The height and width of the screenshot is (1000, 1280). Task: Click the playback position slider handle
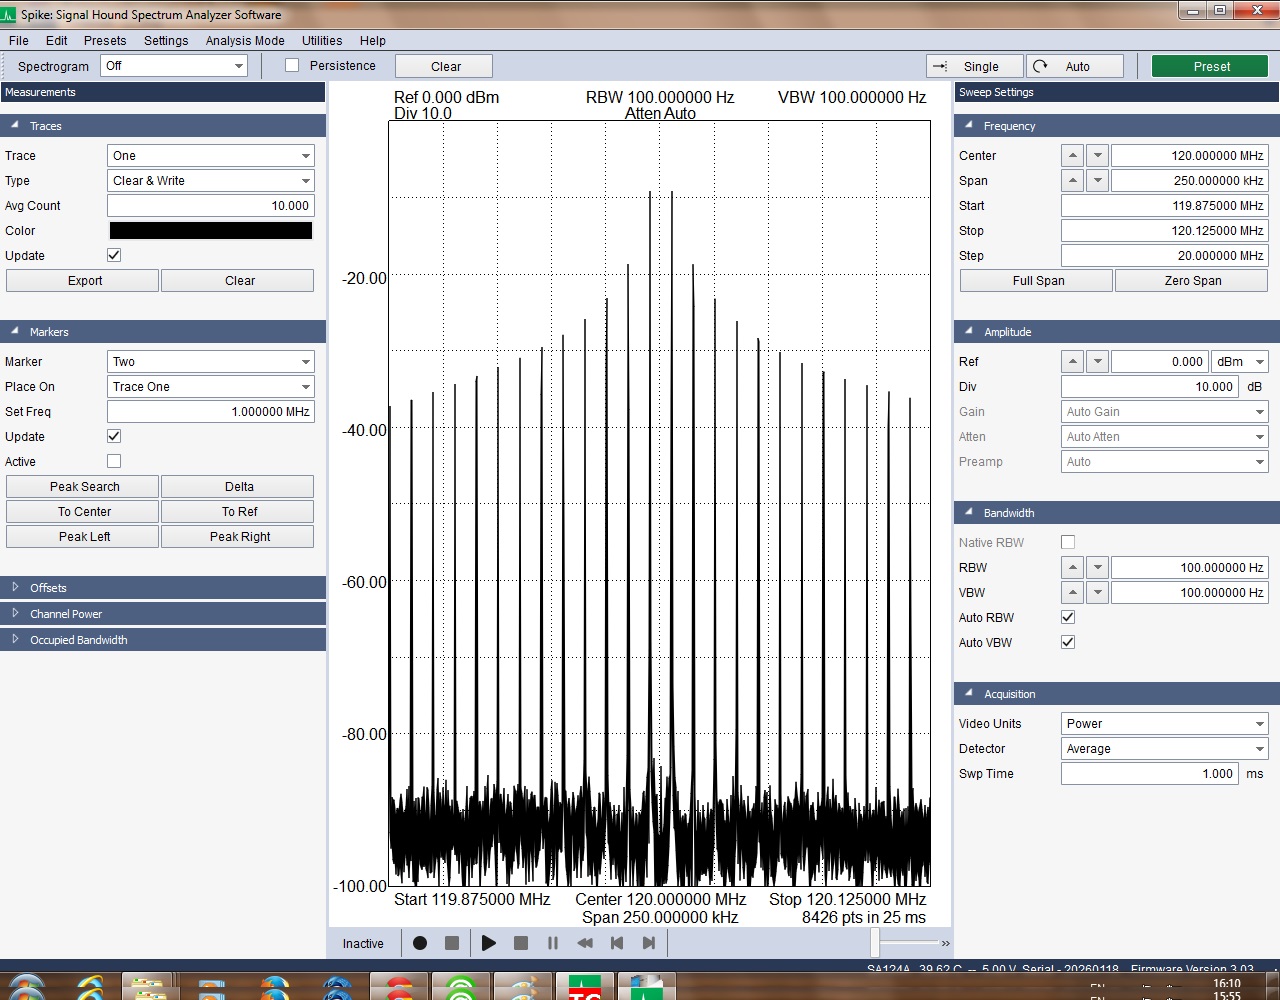click(x=876, y=943)
